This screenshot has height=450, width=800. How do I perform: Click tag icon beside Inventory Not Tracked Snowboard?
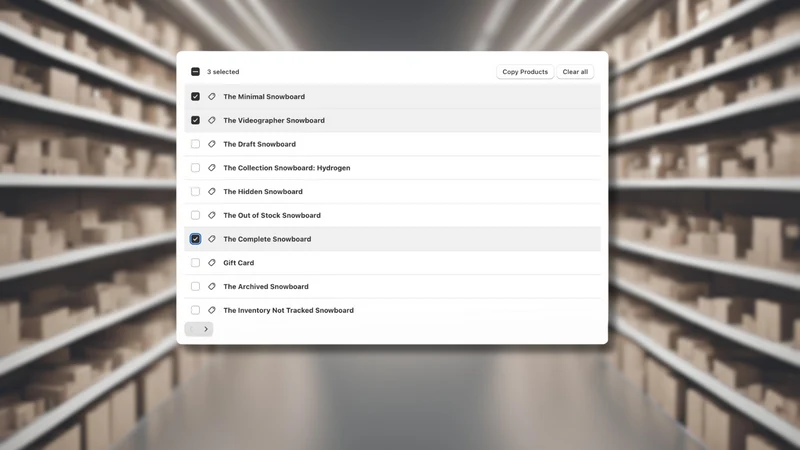[x=212, y=310]
